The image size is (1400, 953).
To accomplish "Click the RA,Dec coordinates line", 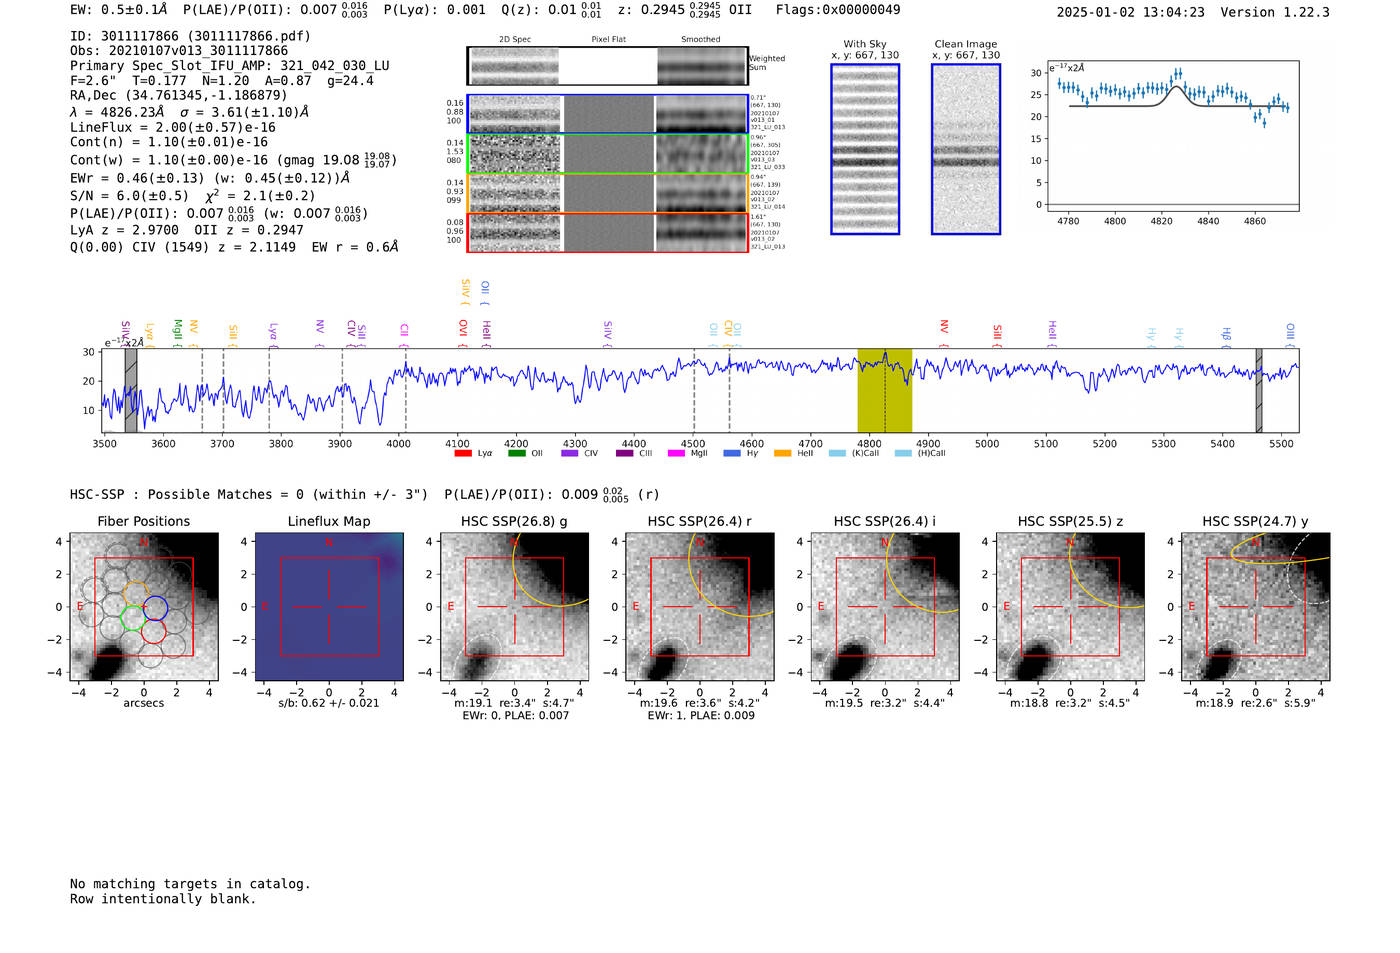I will (179, 96).
